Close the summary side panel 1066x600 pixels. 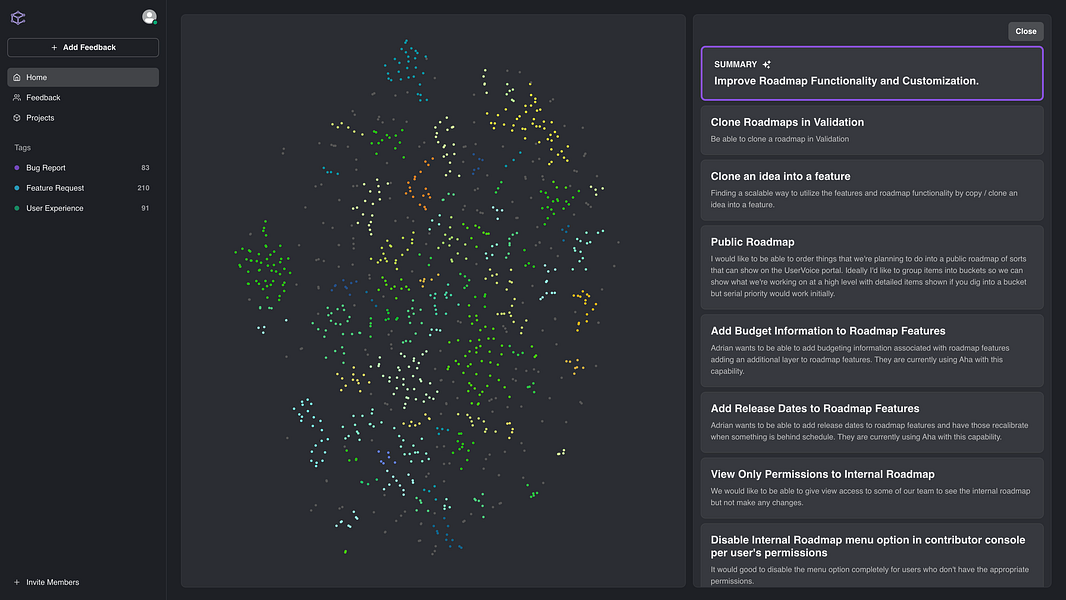(1026, 31)
